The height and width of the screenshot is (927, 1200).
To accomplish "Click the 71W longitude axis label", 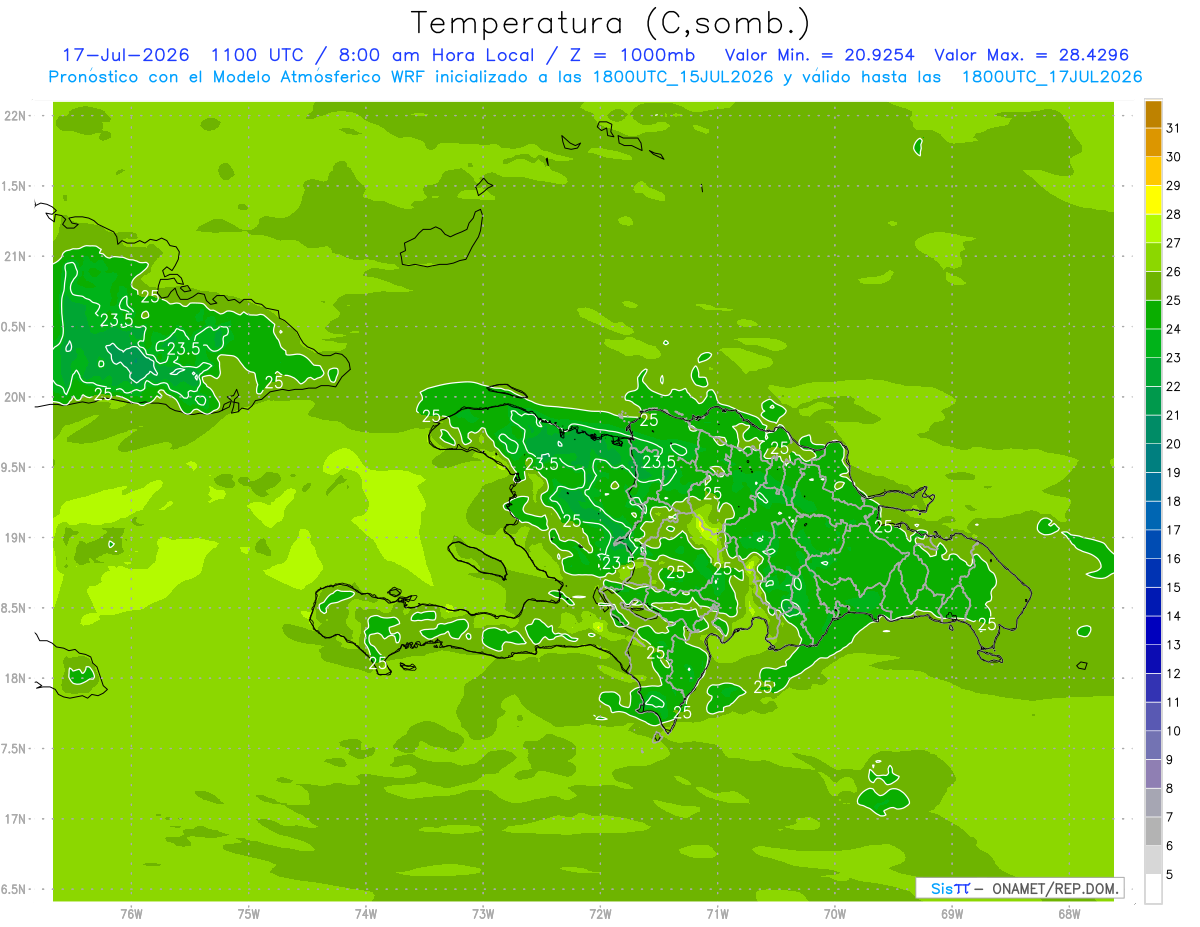I will point(717,914).
